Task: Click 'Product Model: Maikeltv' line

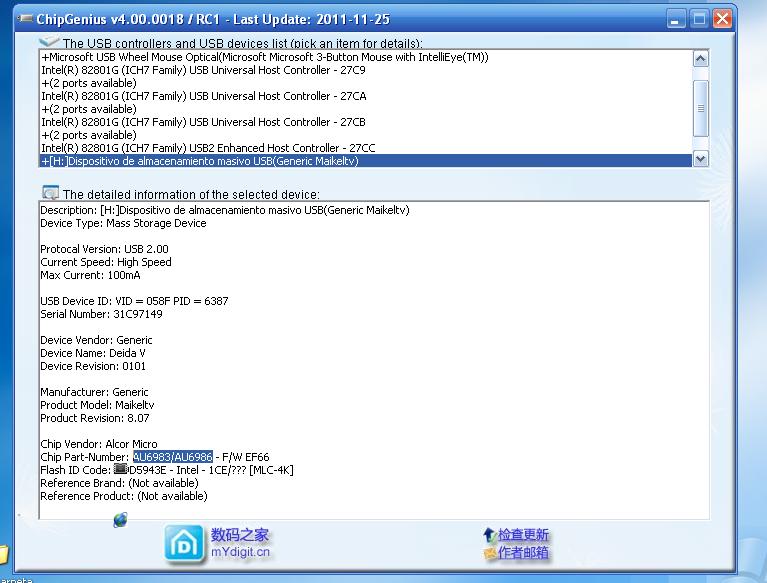Action: tap(97, 405)
